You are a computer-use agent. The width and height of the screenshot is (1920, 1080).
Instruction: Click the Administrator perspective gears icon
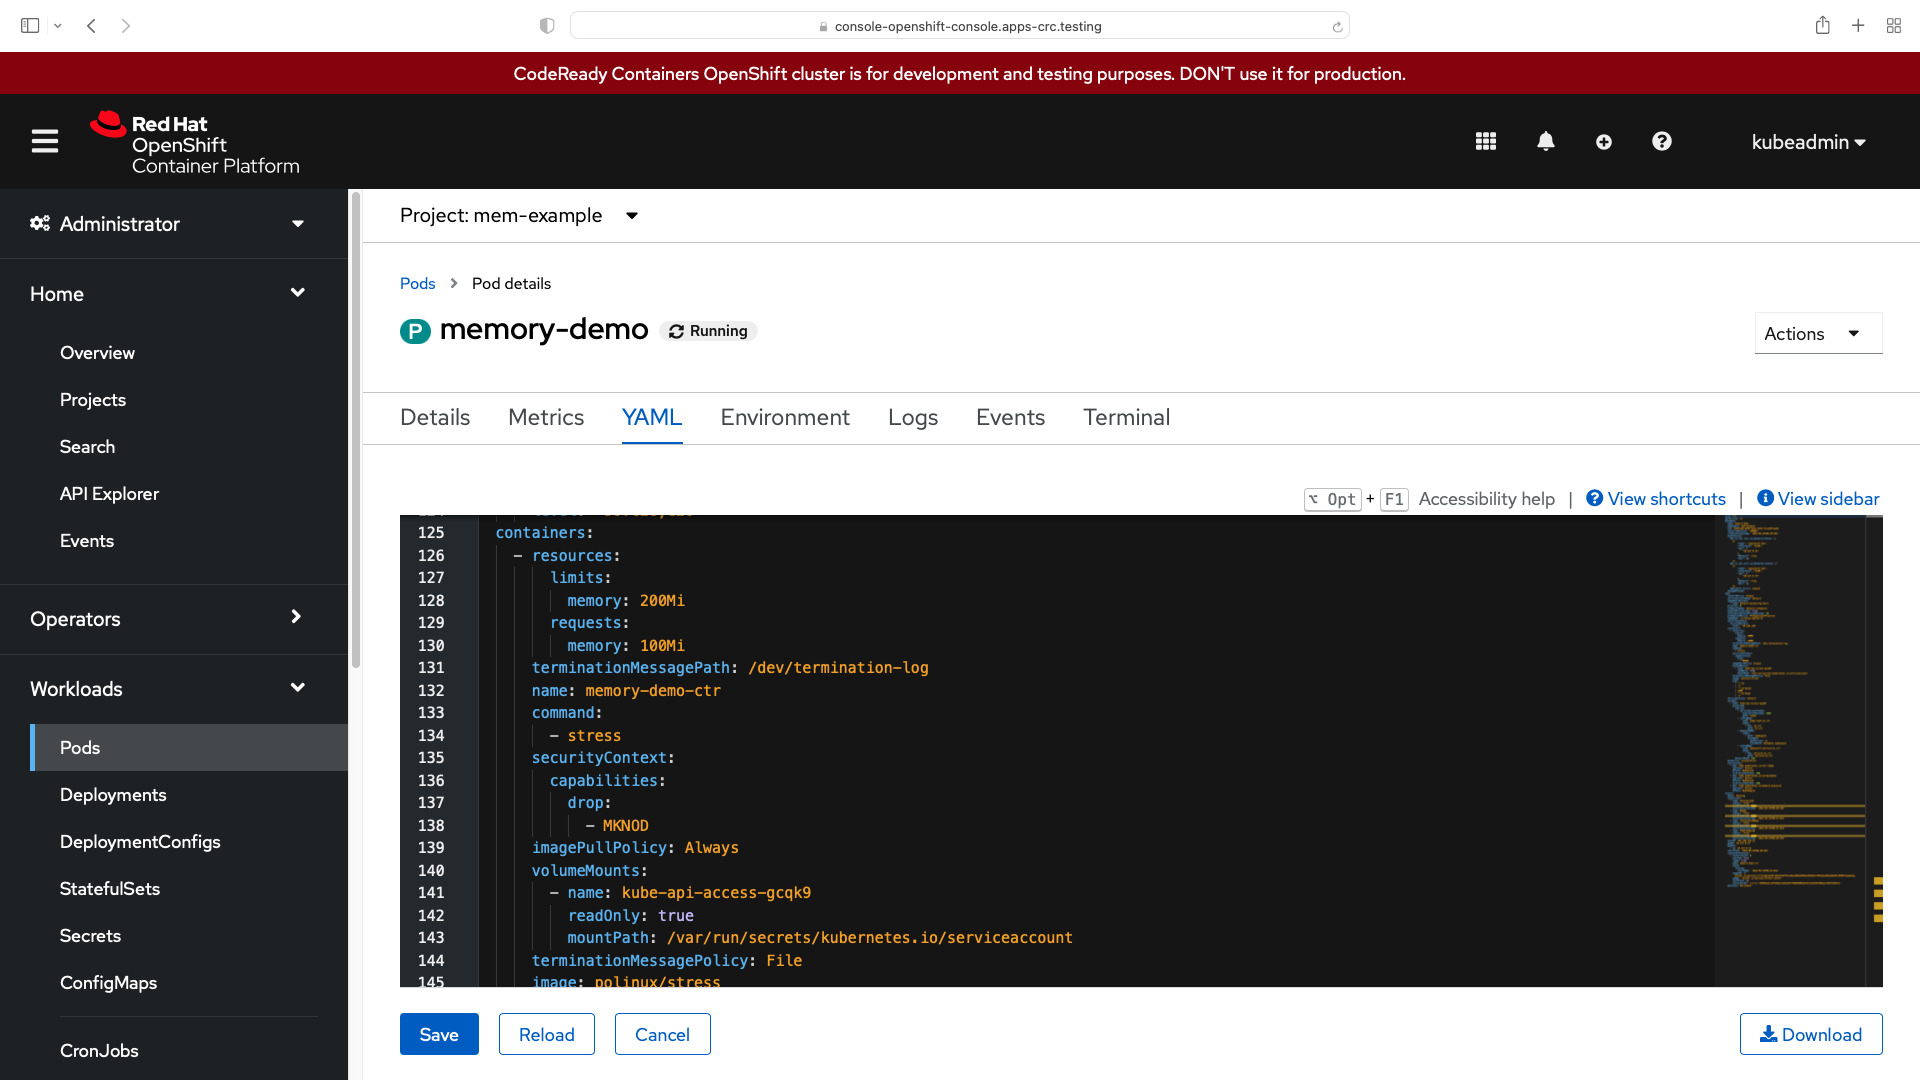pos(40,223)
